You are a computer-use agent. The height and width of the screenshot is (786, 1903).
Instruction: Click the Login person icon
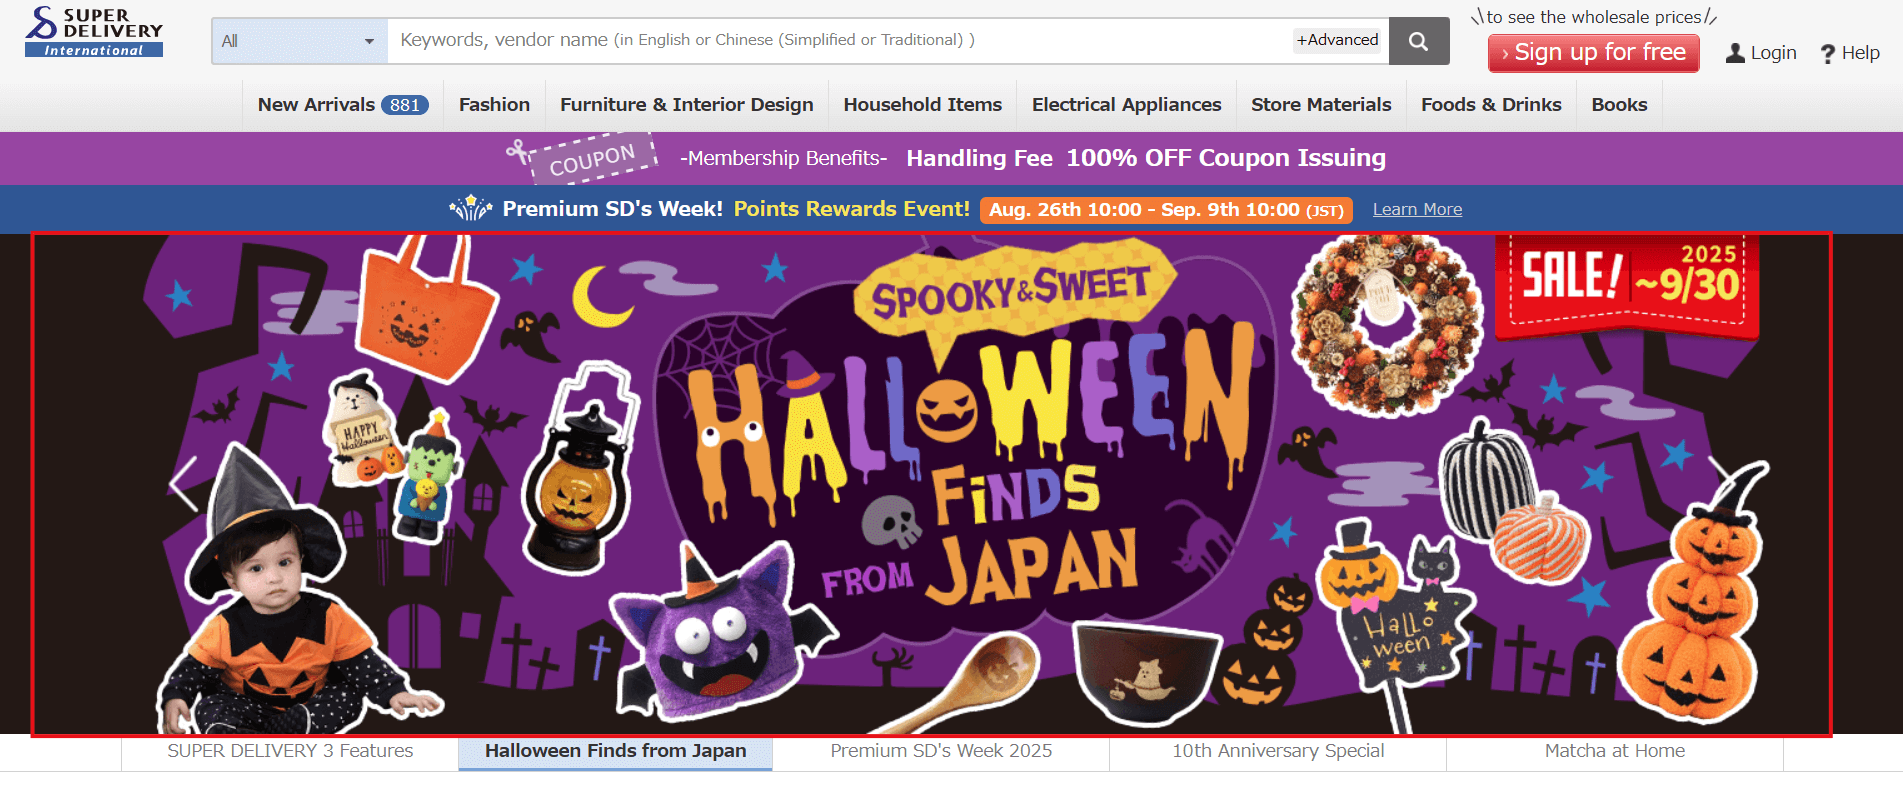(1735, 53)
